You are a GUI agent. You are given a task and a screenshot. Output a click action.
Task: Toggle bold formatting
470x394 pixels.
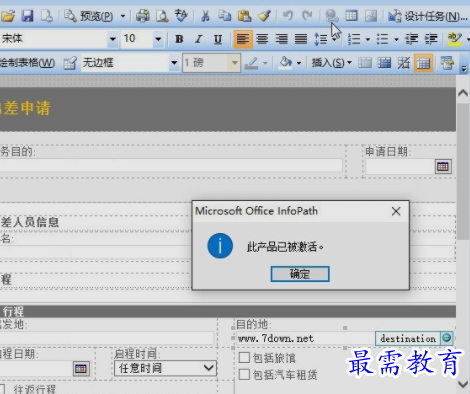coord(179,39)
